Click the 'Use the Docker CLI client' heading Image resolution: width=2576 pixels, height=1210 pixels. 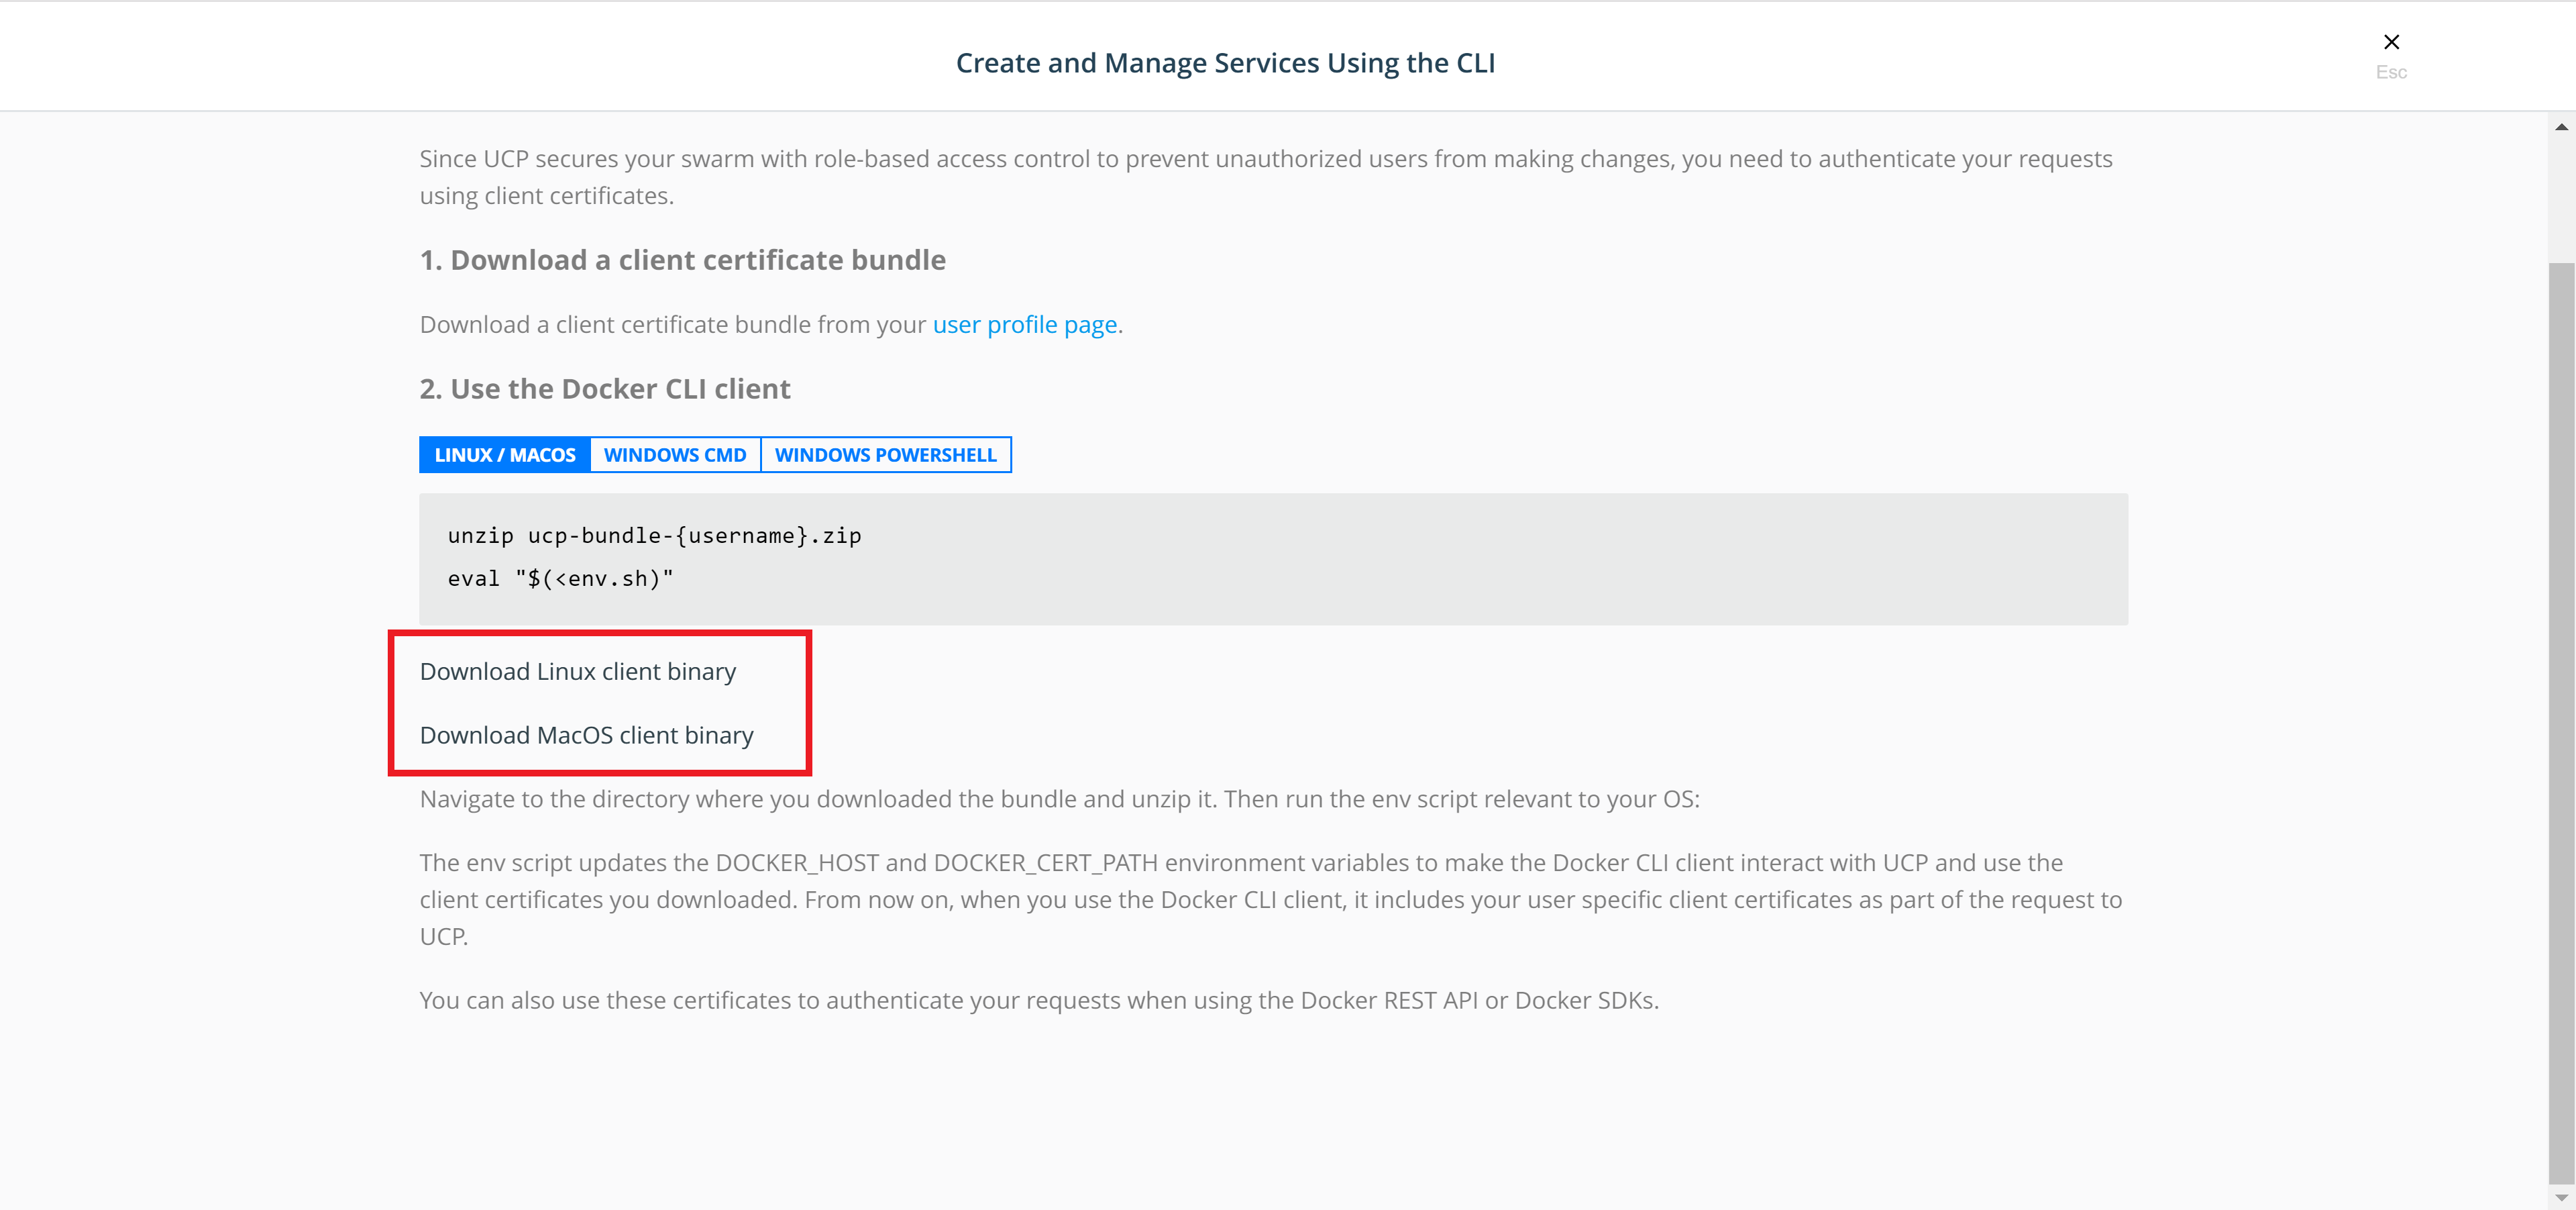(x=605, y=389)
